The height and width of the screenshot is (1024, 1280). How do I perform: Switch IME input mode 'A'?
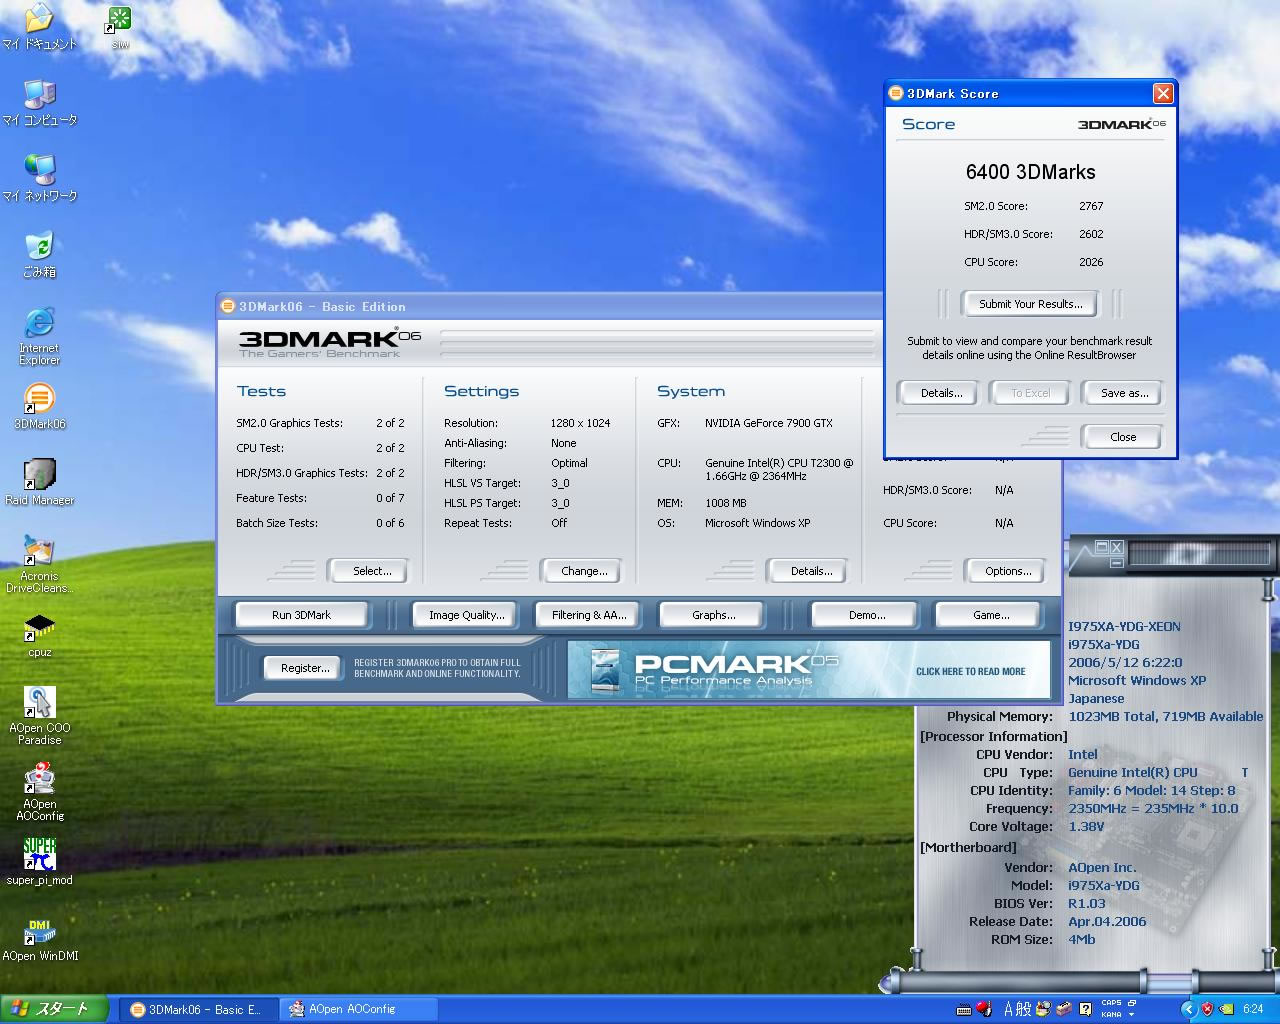click(1010, 1009)
